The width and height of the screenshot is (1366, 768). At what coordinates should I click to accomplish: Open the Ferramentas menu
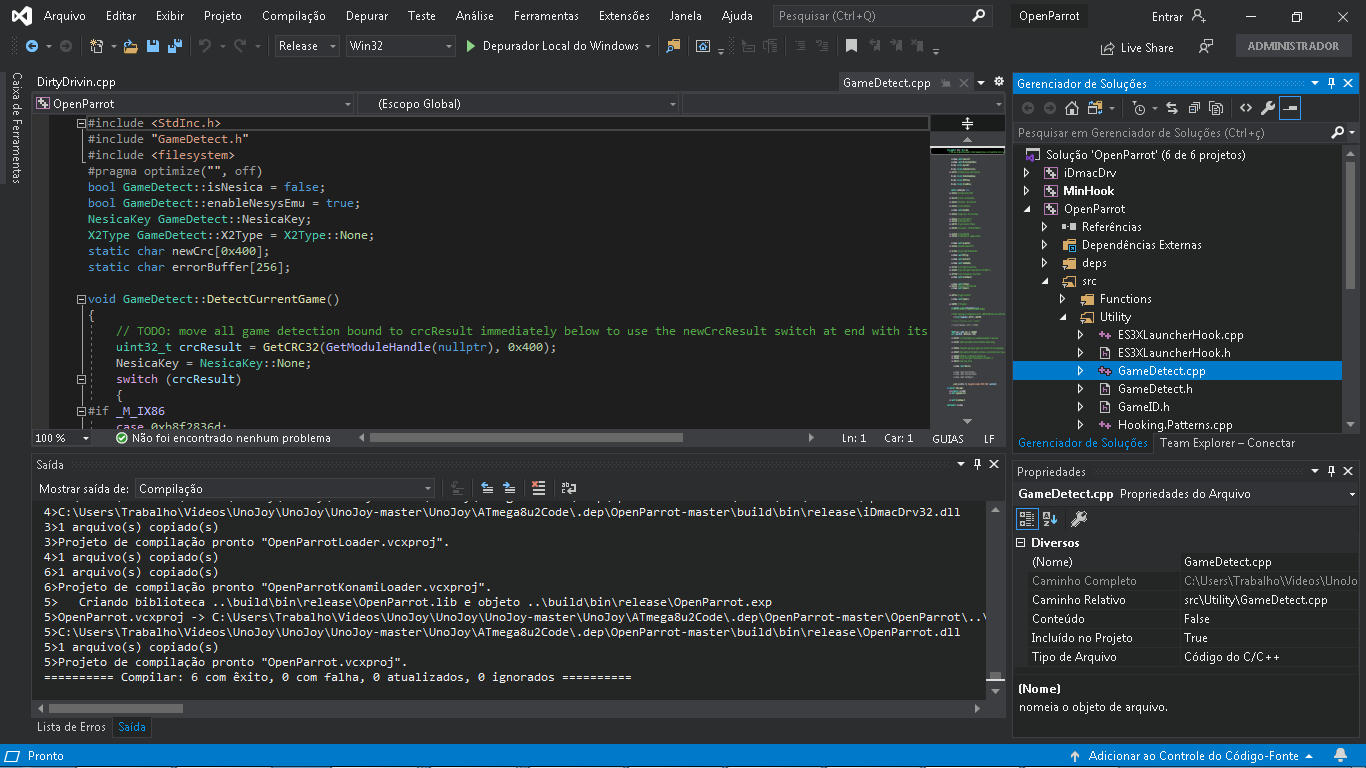[546, 16]
